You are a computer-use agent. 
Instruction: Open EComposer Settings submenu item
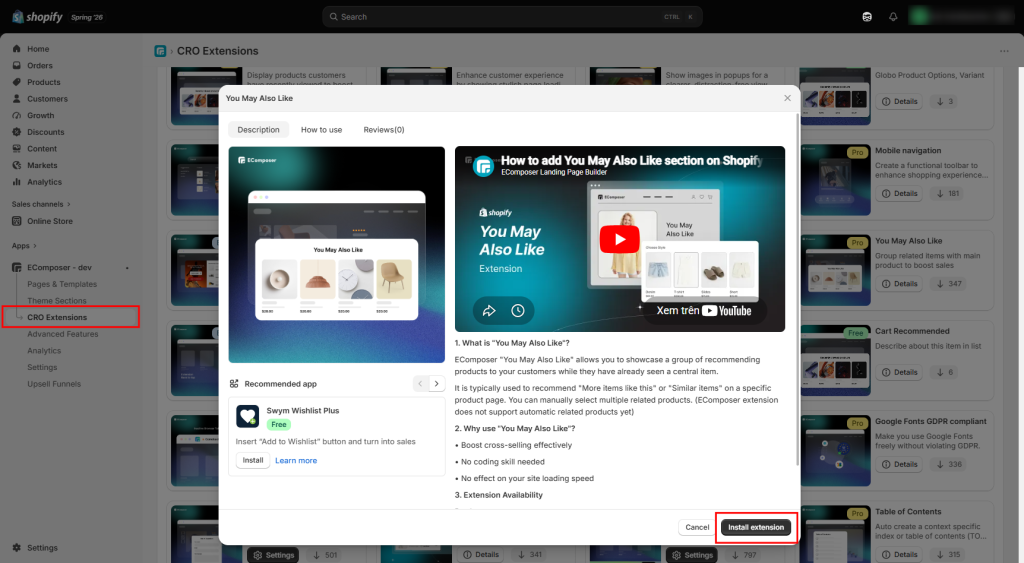pos(42,368)
